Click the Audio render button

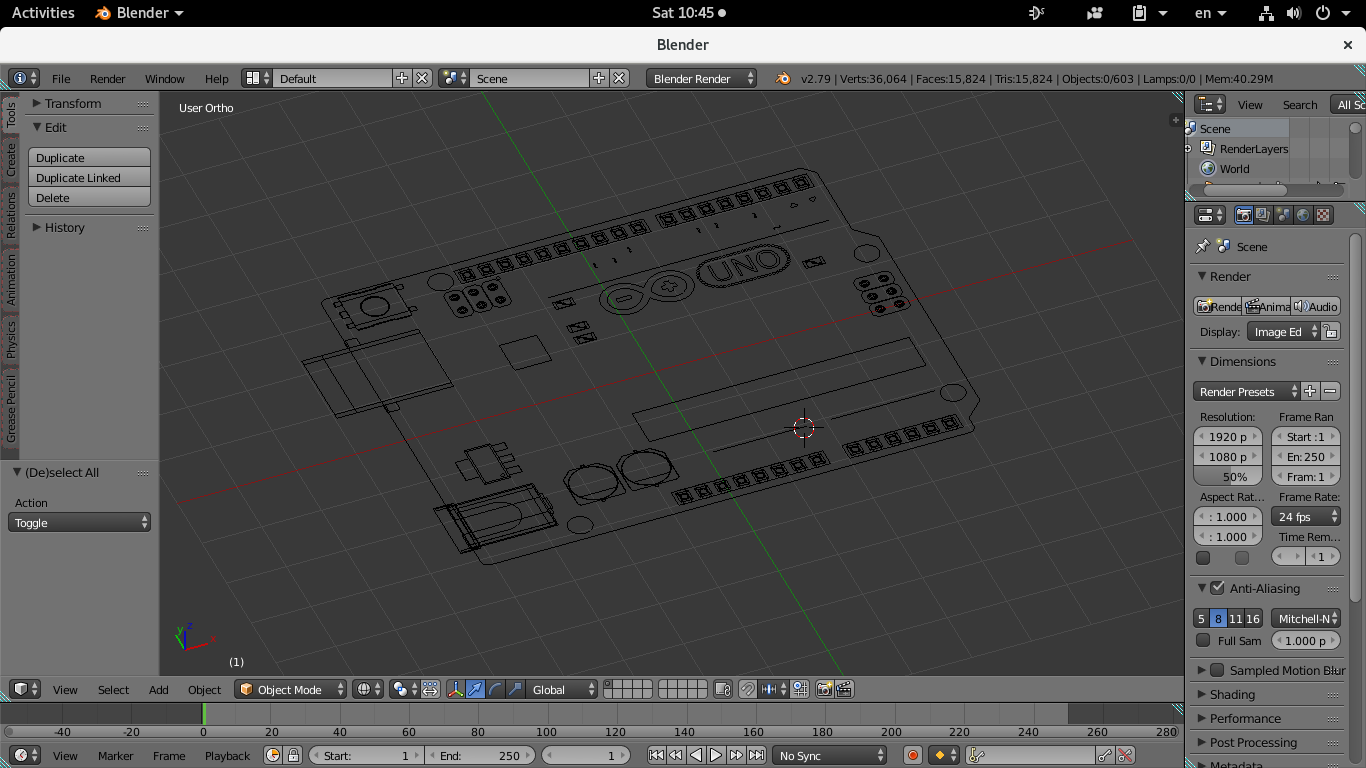coord(1315,306)
